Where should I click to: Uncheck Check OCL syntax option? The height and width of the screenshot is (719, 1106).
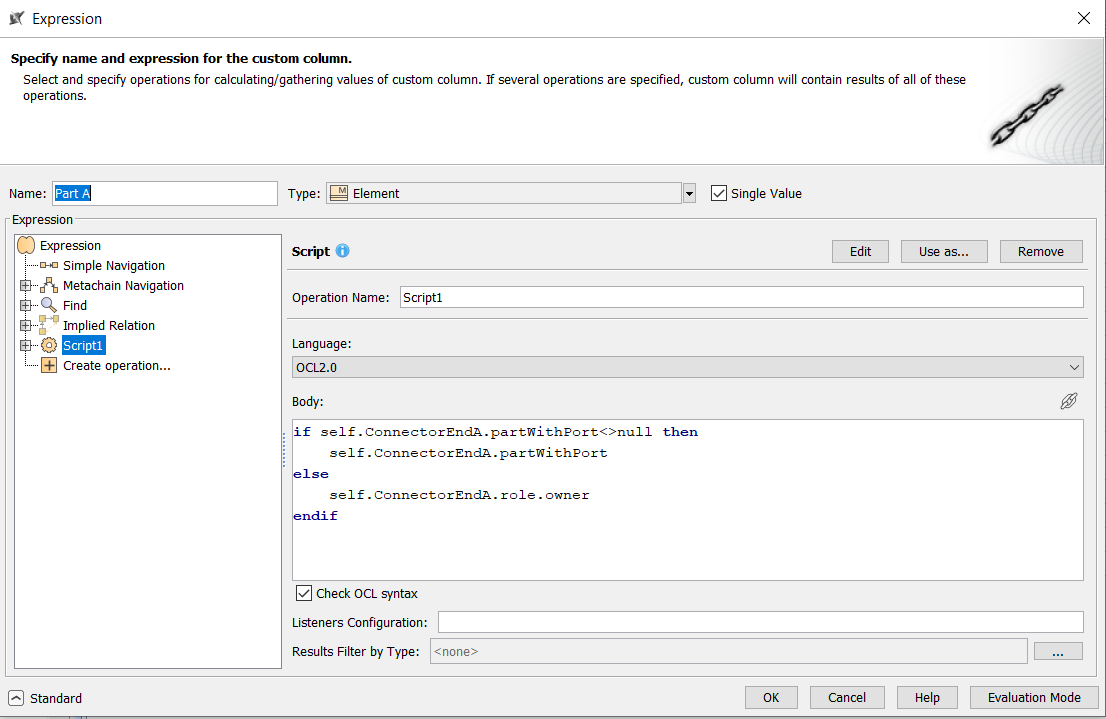(305, 593)
